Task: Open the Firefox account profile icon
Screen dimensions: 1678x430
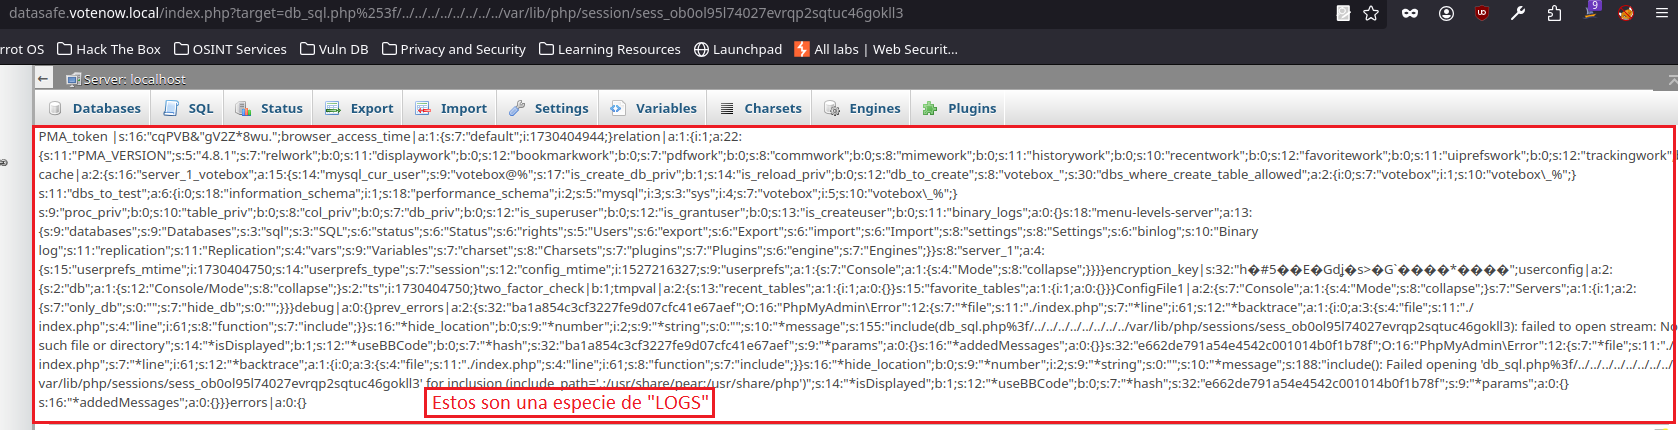Action: tap(1446, 13)
